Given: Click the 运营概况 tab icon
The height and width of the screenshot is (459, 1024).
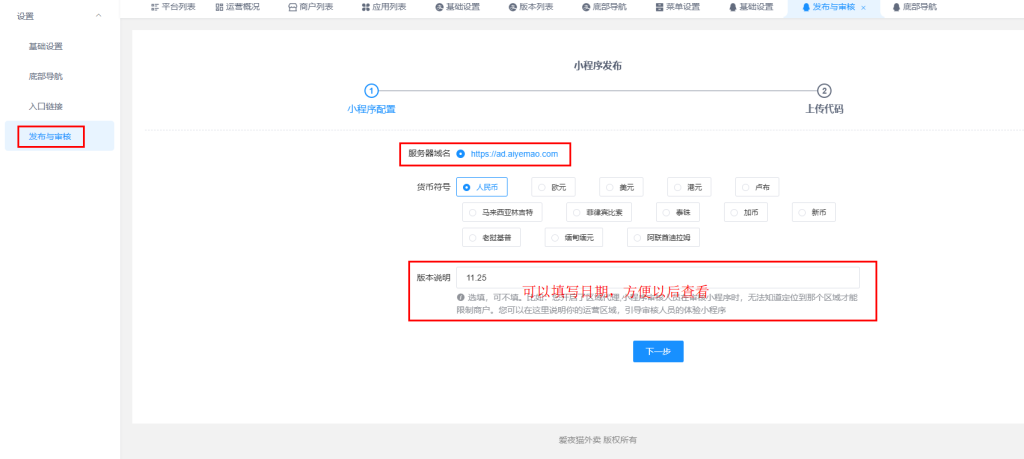Looking at the screenshot, I should tap(219, 7).
